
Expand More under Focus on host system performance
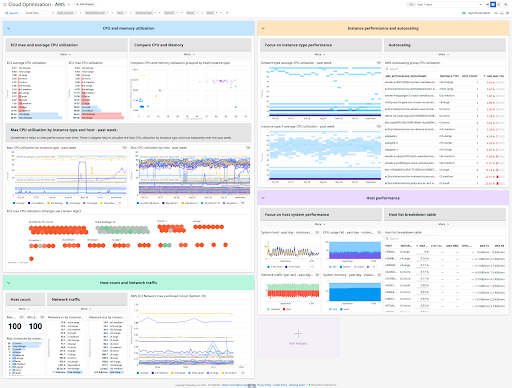320,224
